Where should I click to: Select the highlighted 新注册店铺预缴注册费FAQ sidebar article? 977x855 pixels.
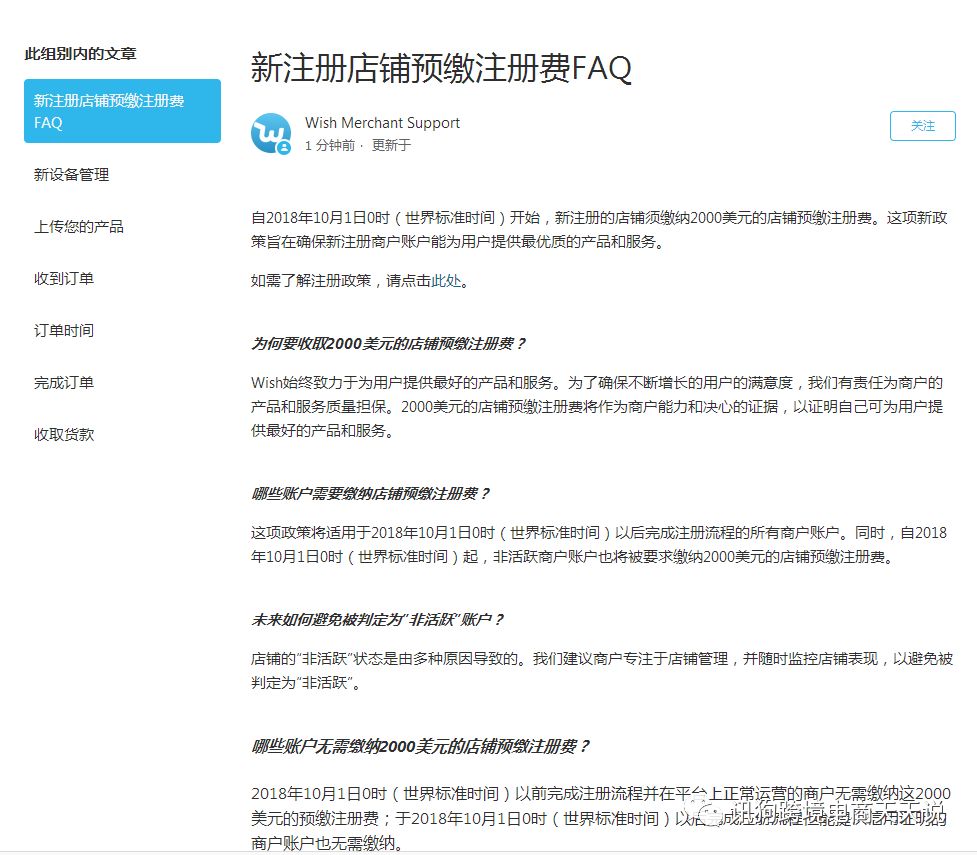[x=122, y=111]
